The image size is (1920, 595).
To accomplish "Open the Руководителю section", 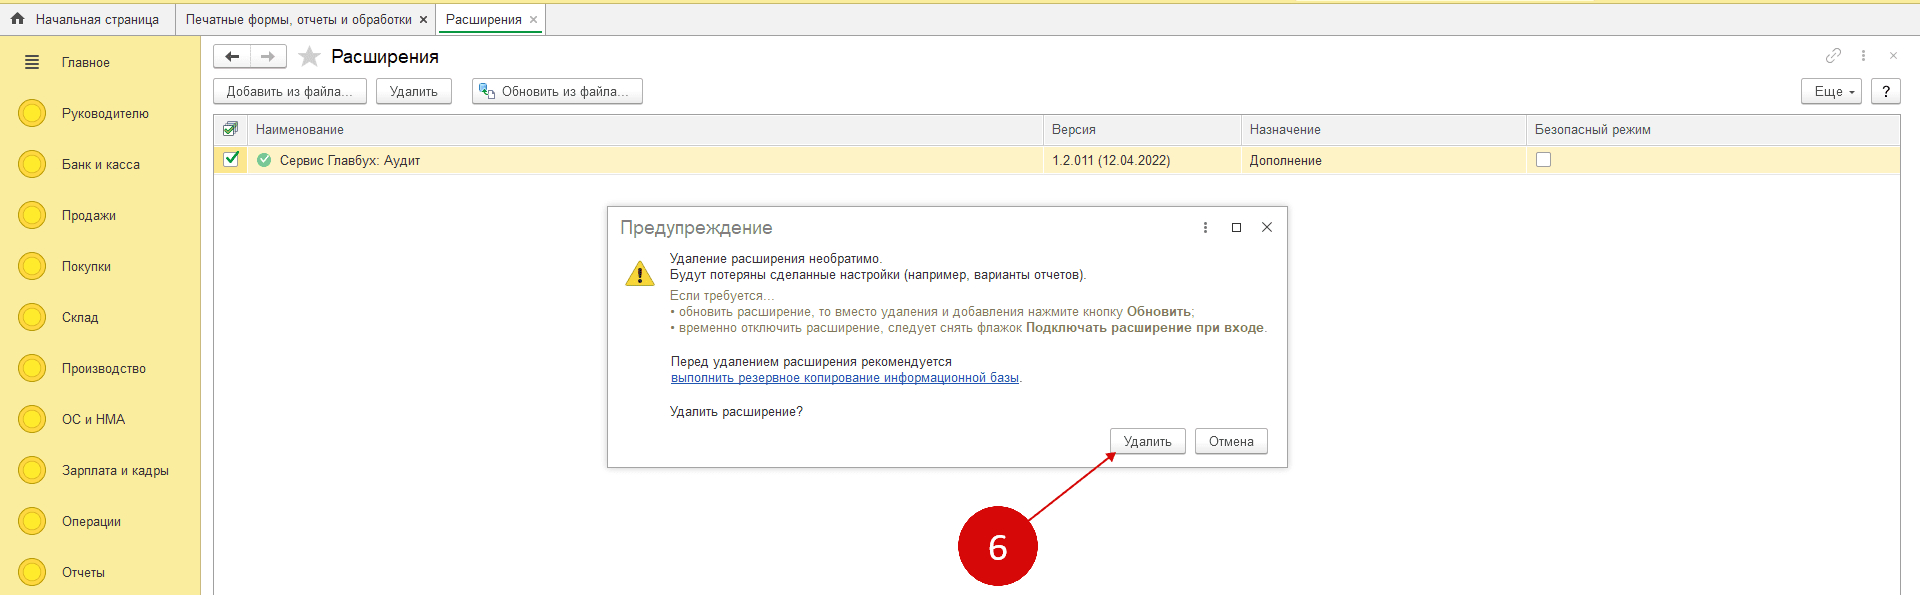I will pyautogui.click(x=105, y=113).
